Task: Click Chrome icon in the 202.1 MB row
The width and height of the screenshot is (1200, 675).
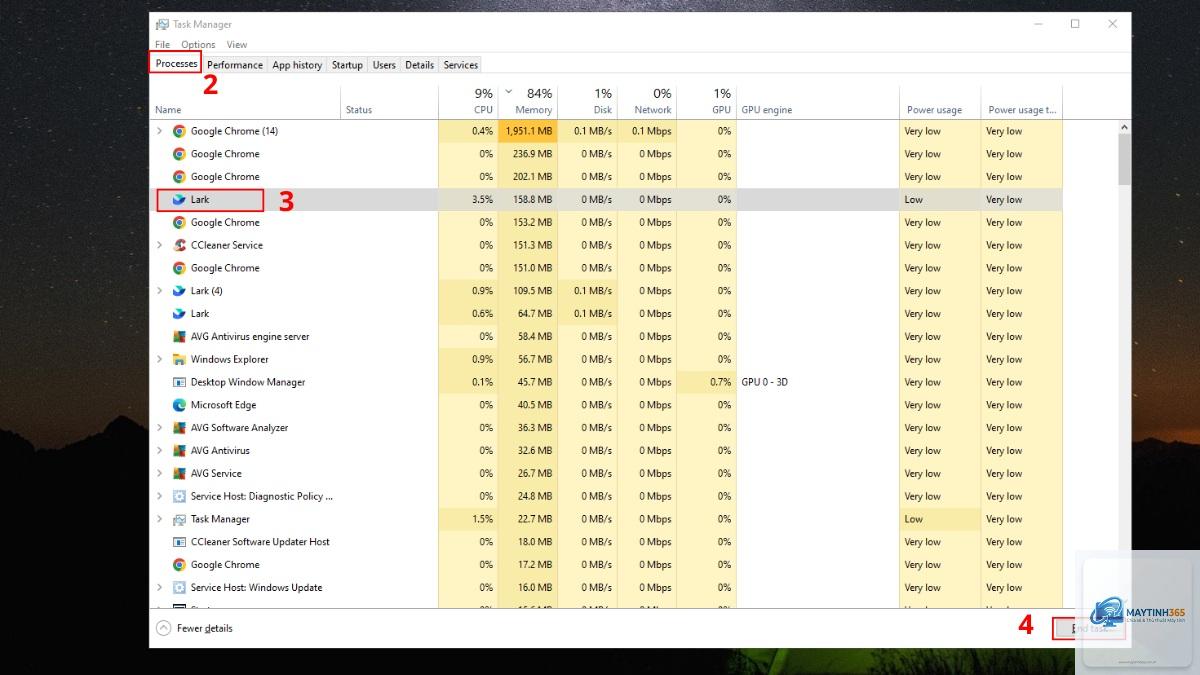Action: coord(179,177)
